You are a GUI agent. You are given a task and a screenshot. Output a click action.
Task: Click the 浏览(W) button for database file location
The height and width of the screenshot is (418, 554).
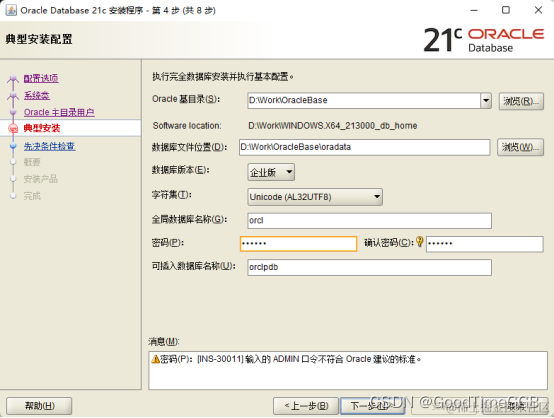[520, 147]
